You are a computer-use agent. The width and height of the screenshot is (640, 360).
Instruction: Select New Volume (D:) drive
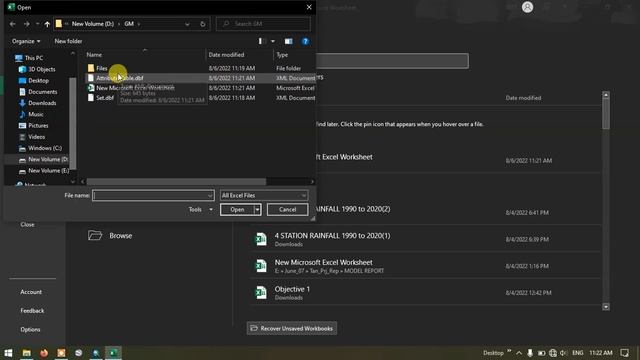(48, 159)
